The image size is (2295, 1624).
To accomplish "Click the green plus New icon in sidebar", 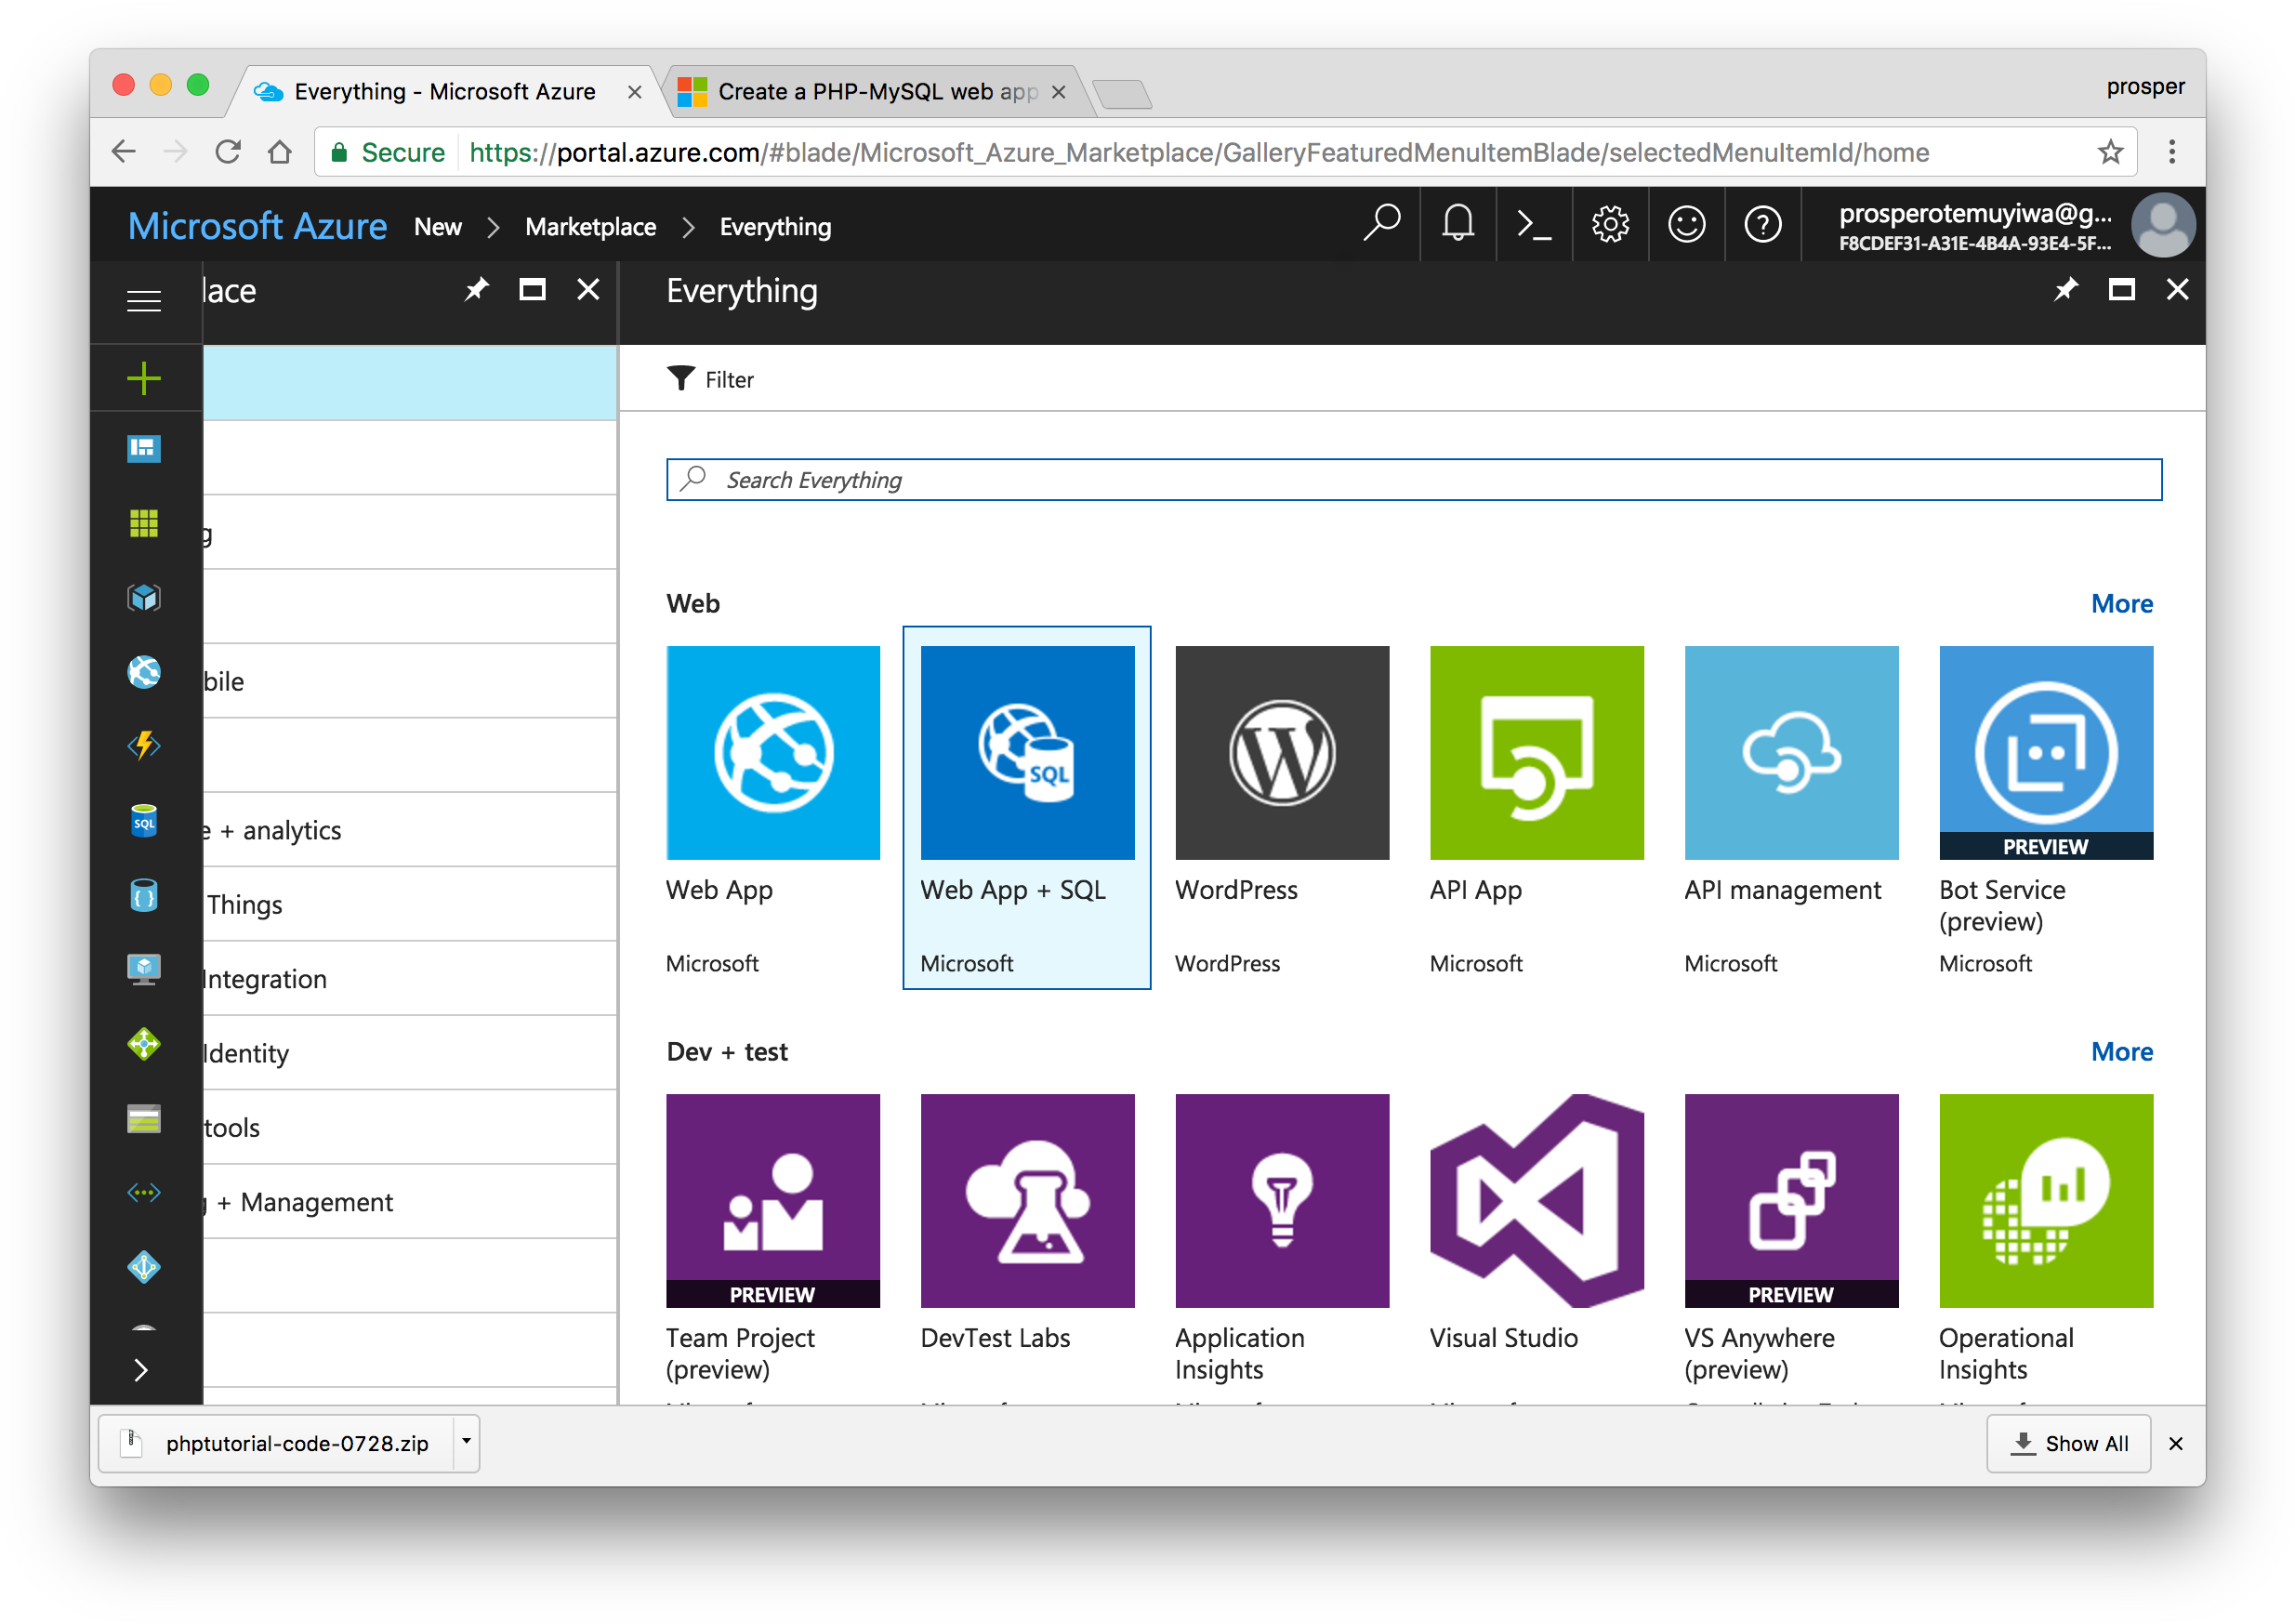I will click(x=144, y=378).
